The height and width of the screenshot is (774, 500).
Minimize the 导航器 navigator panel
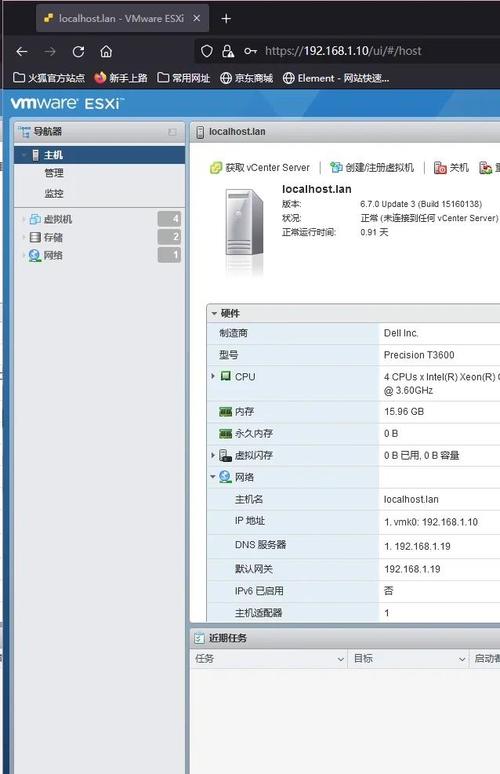tap(172, 132)
